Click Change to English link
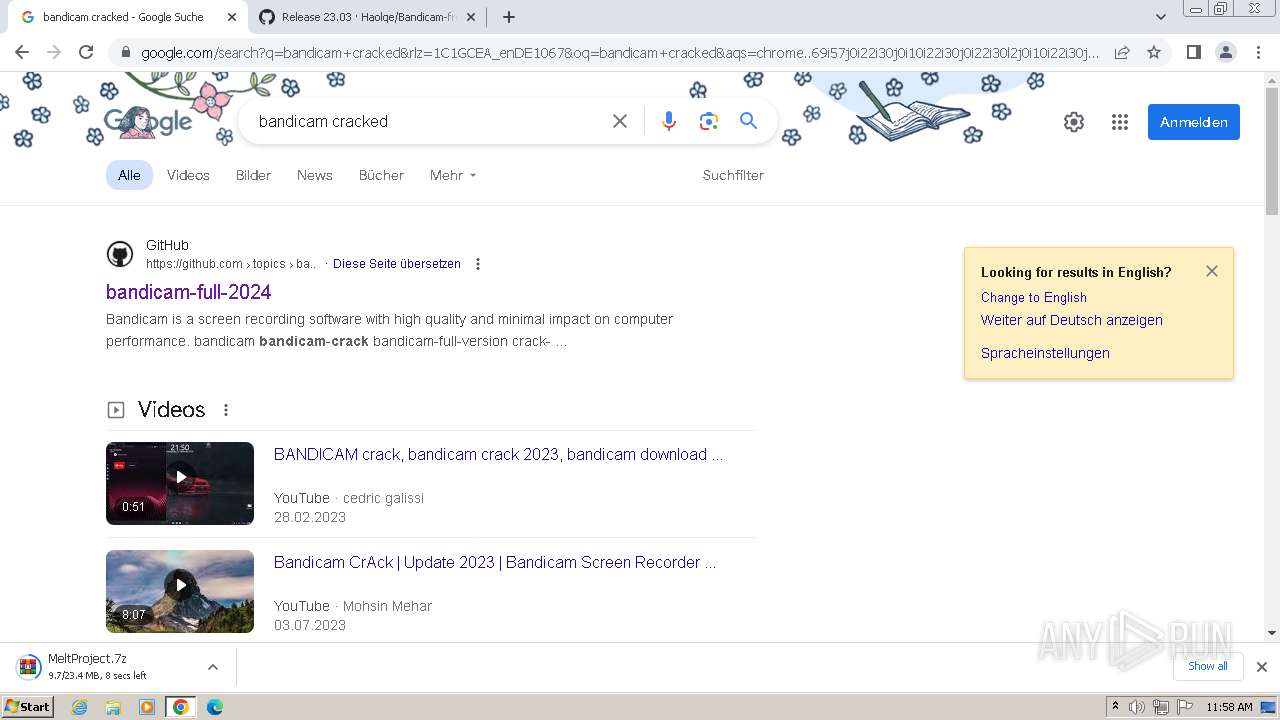 1034,297
